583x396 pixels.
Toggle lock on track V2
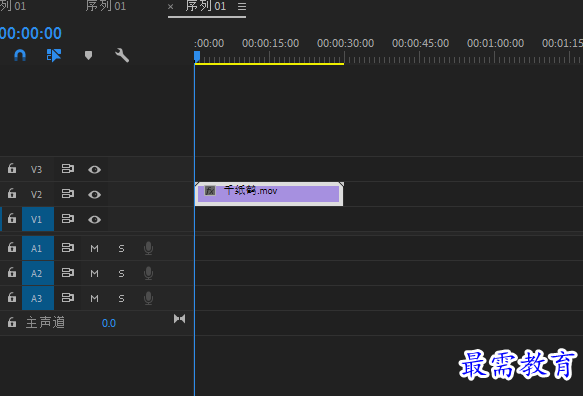pyautogui.click(x=12, y=193)
